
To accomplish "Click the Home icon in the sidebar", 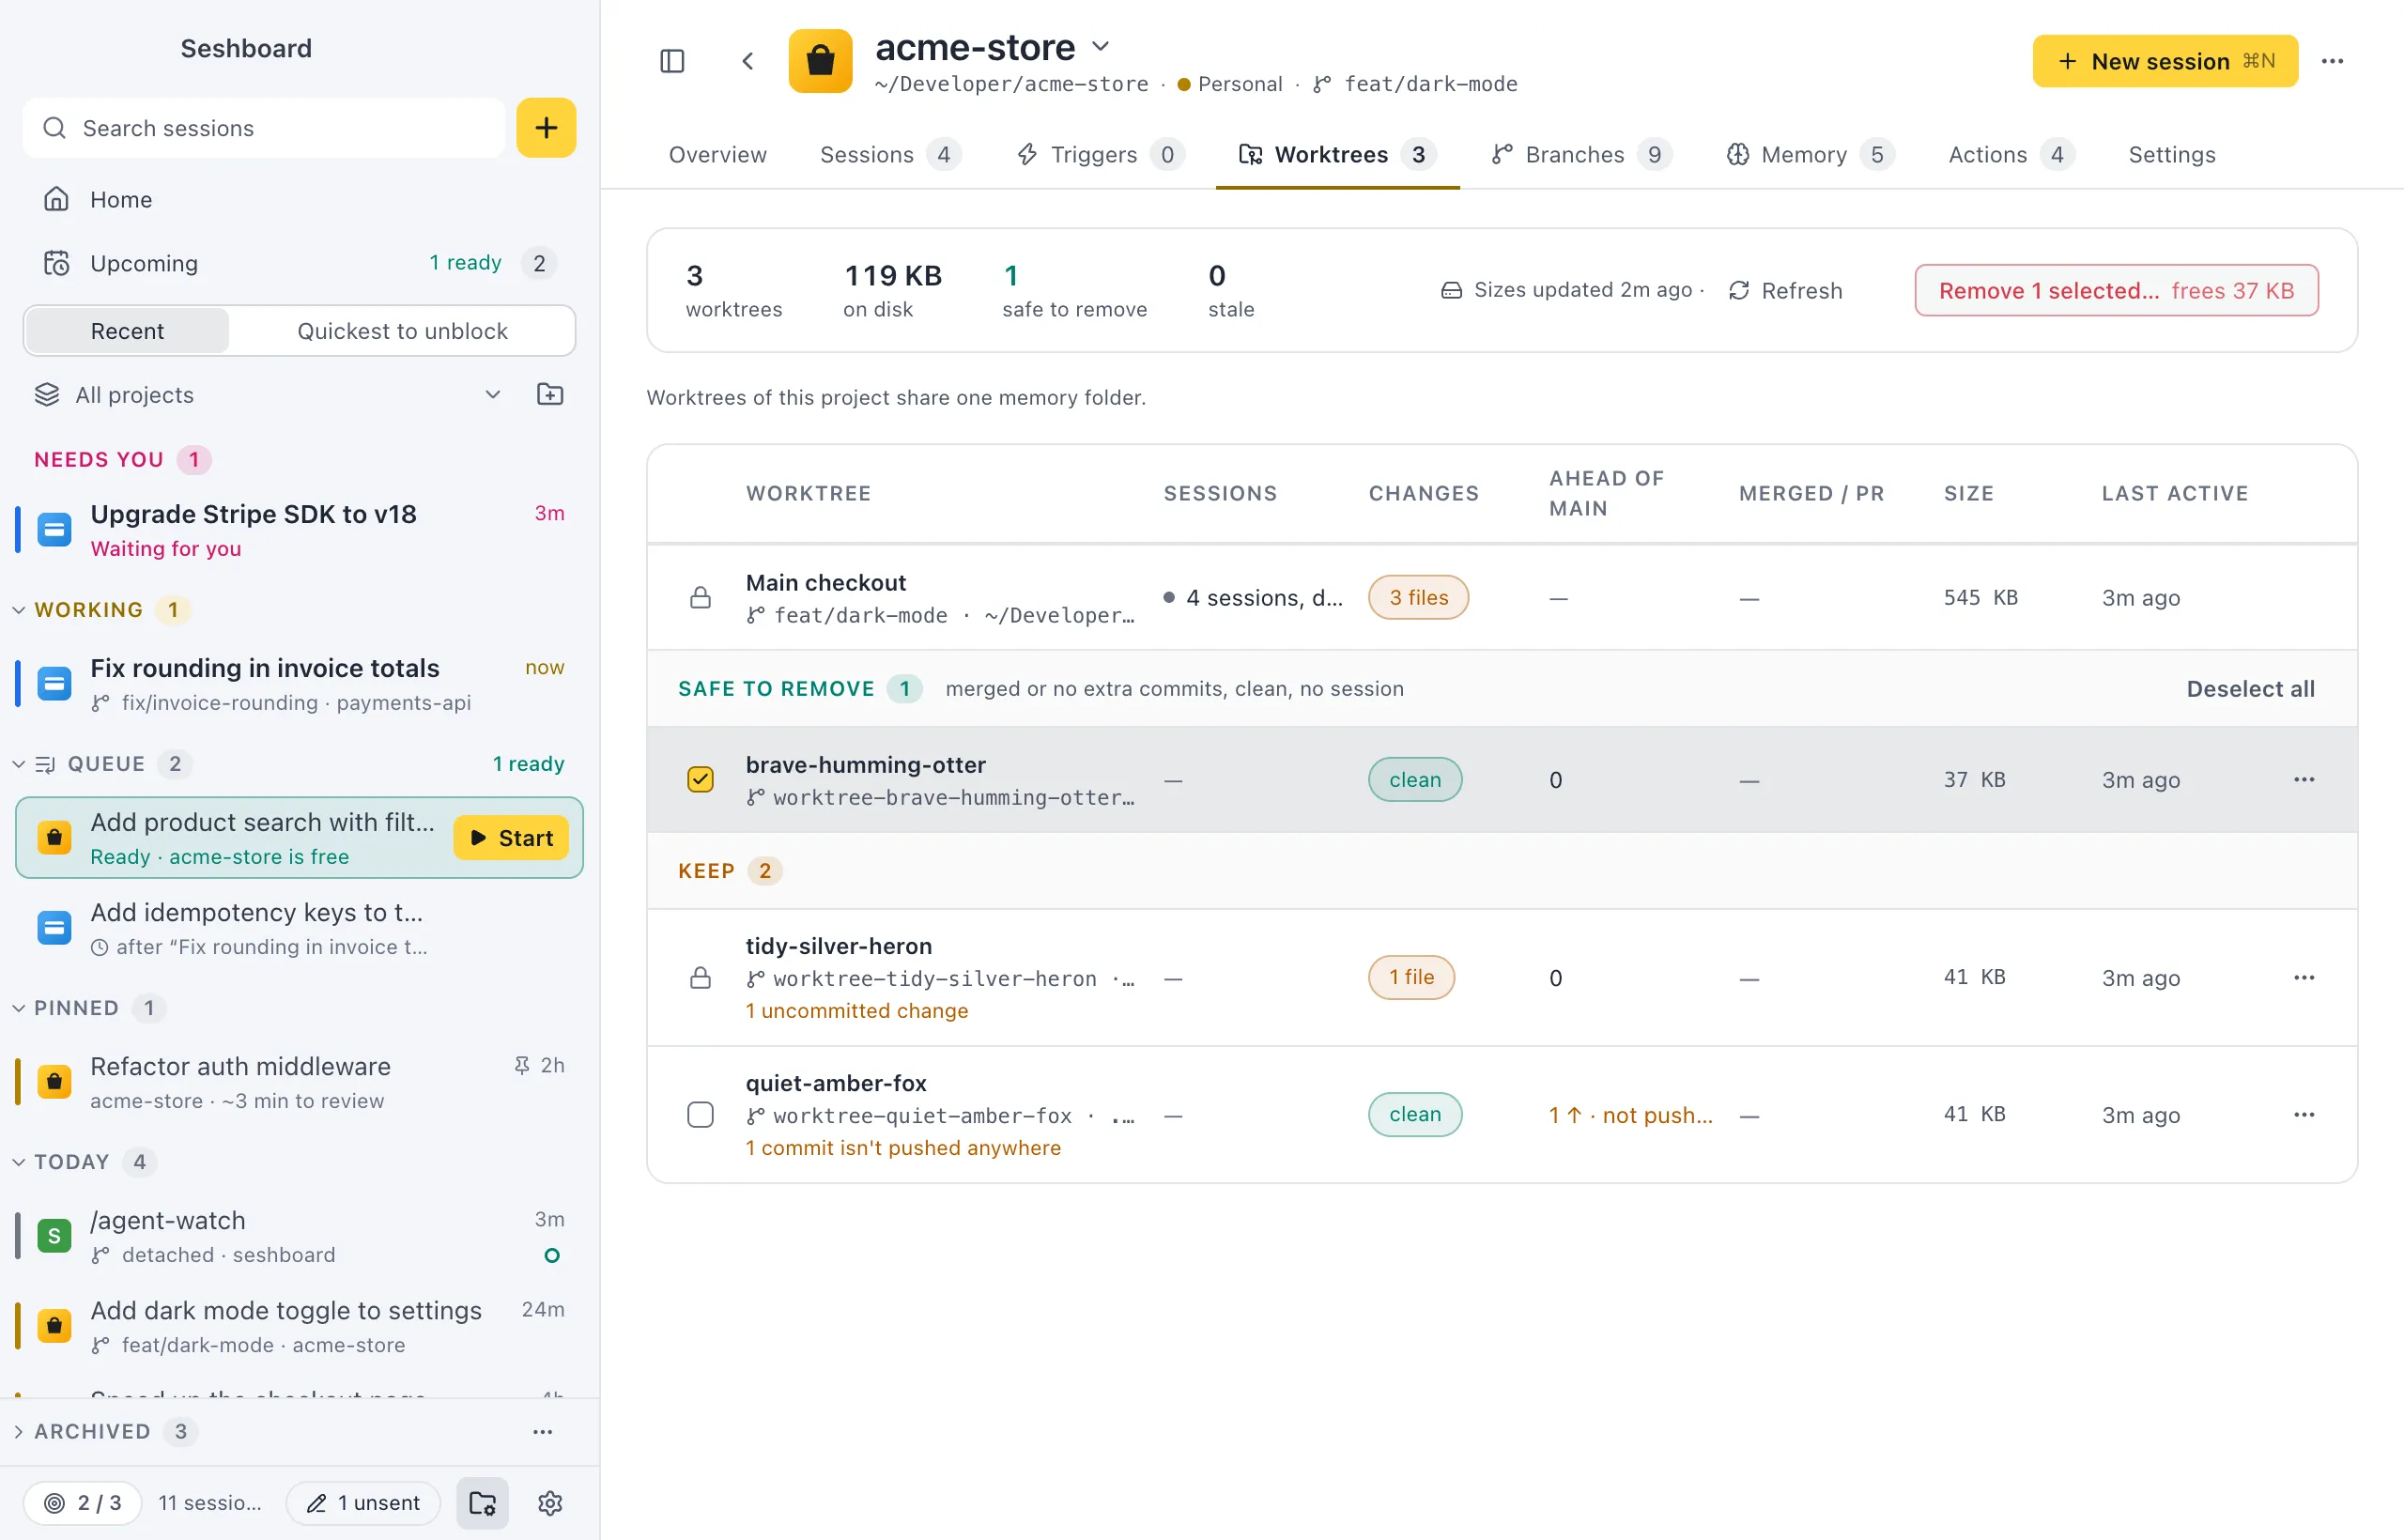I will (x=56, y=199).
